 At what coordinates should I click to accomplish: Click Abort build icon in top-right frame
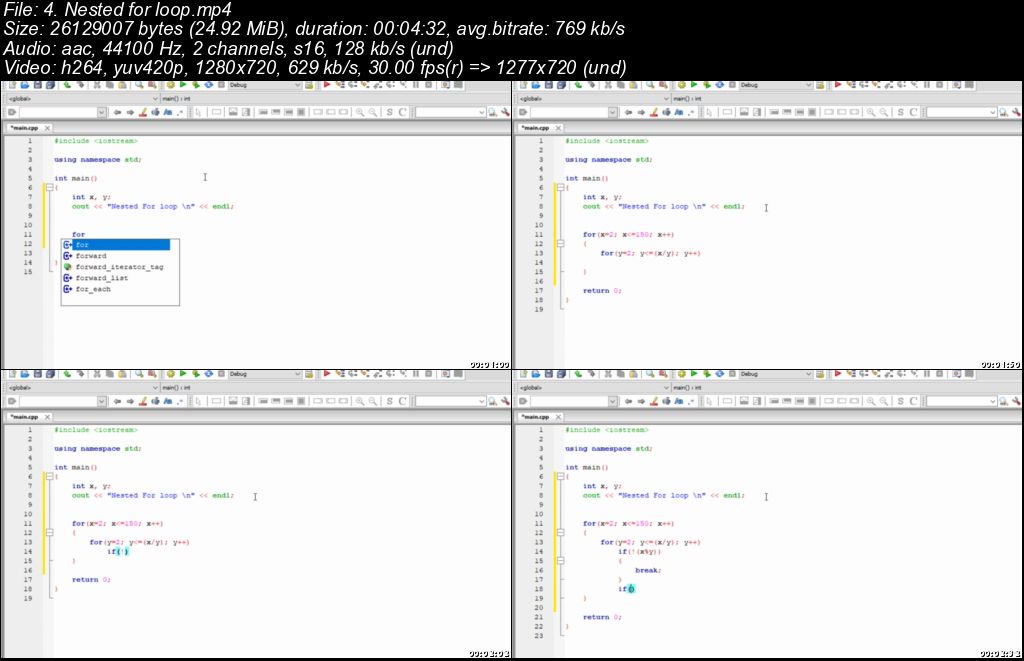[x=732, y=85]
